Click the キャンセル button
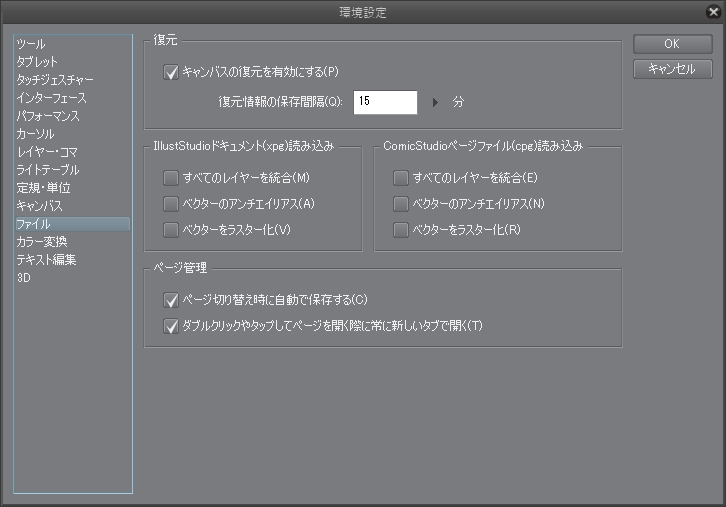The width and height of the screenshot is (726, 507). tap(671, 69)
